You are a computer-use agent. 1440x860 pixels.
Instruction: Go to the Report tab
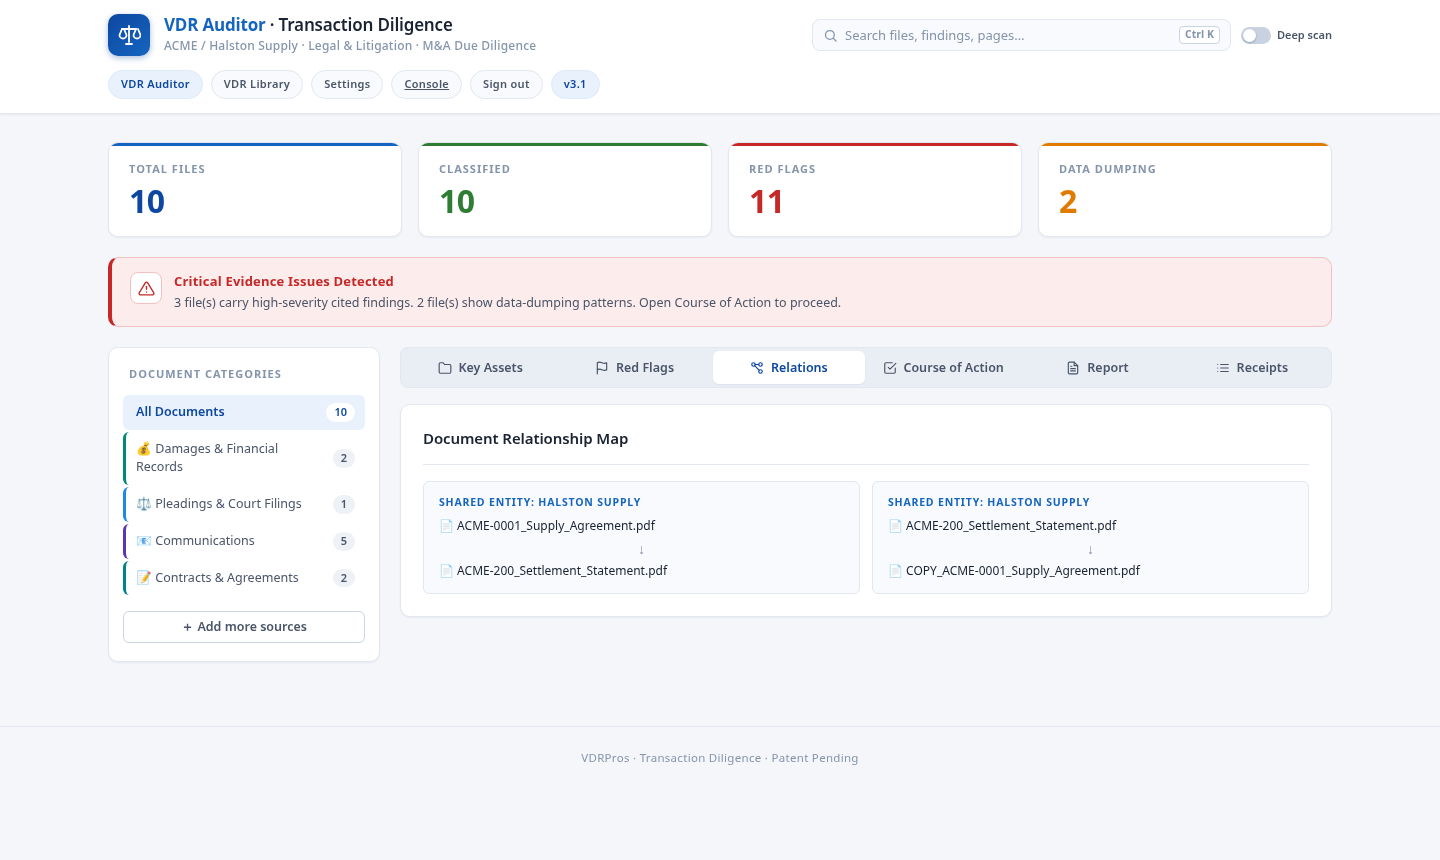click(1097, 368)
